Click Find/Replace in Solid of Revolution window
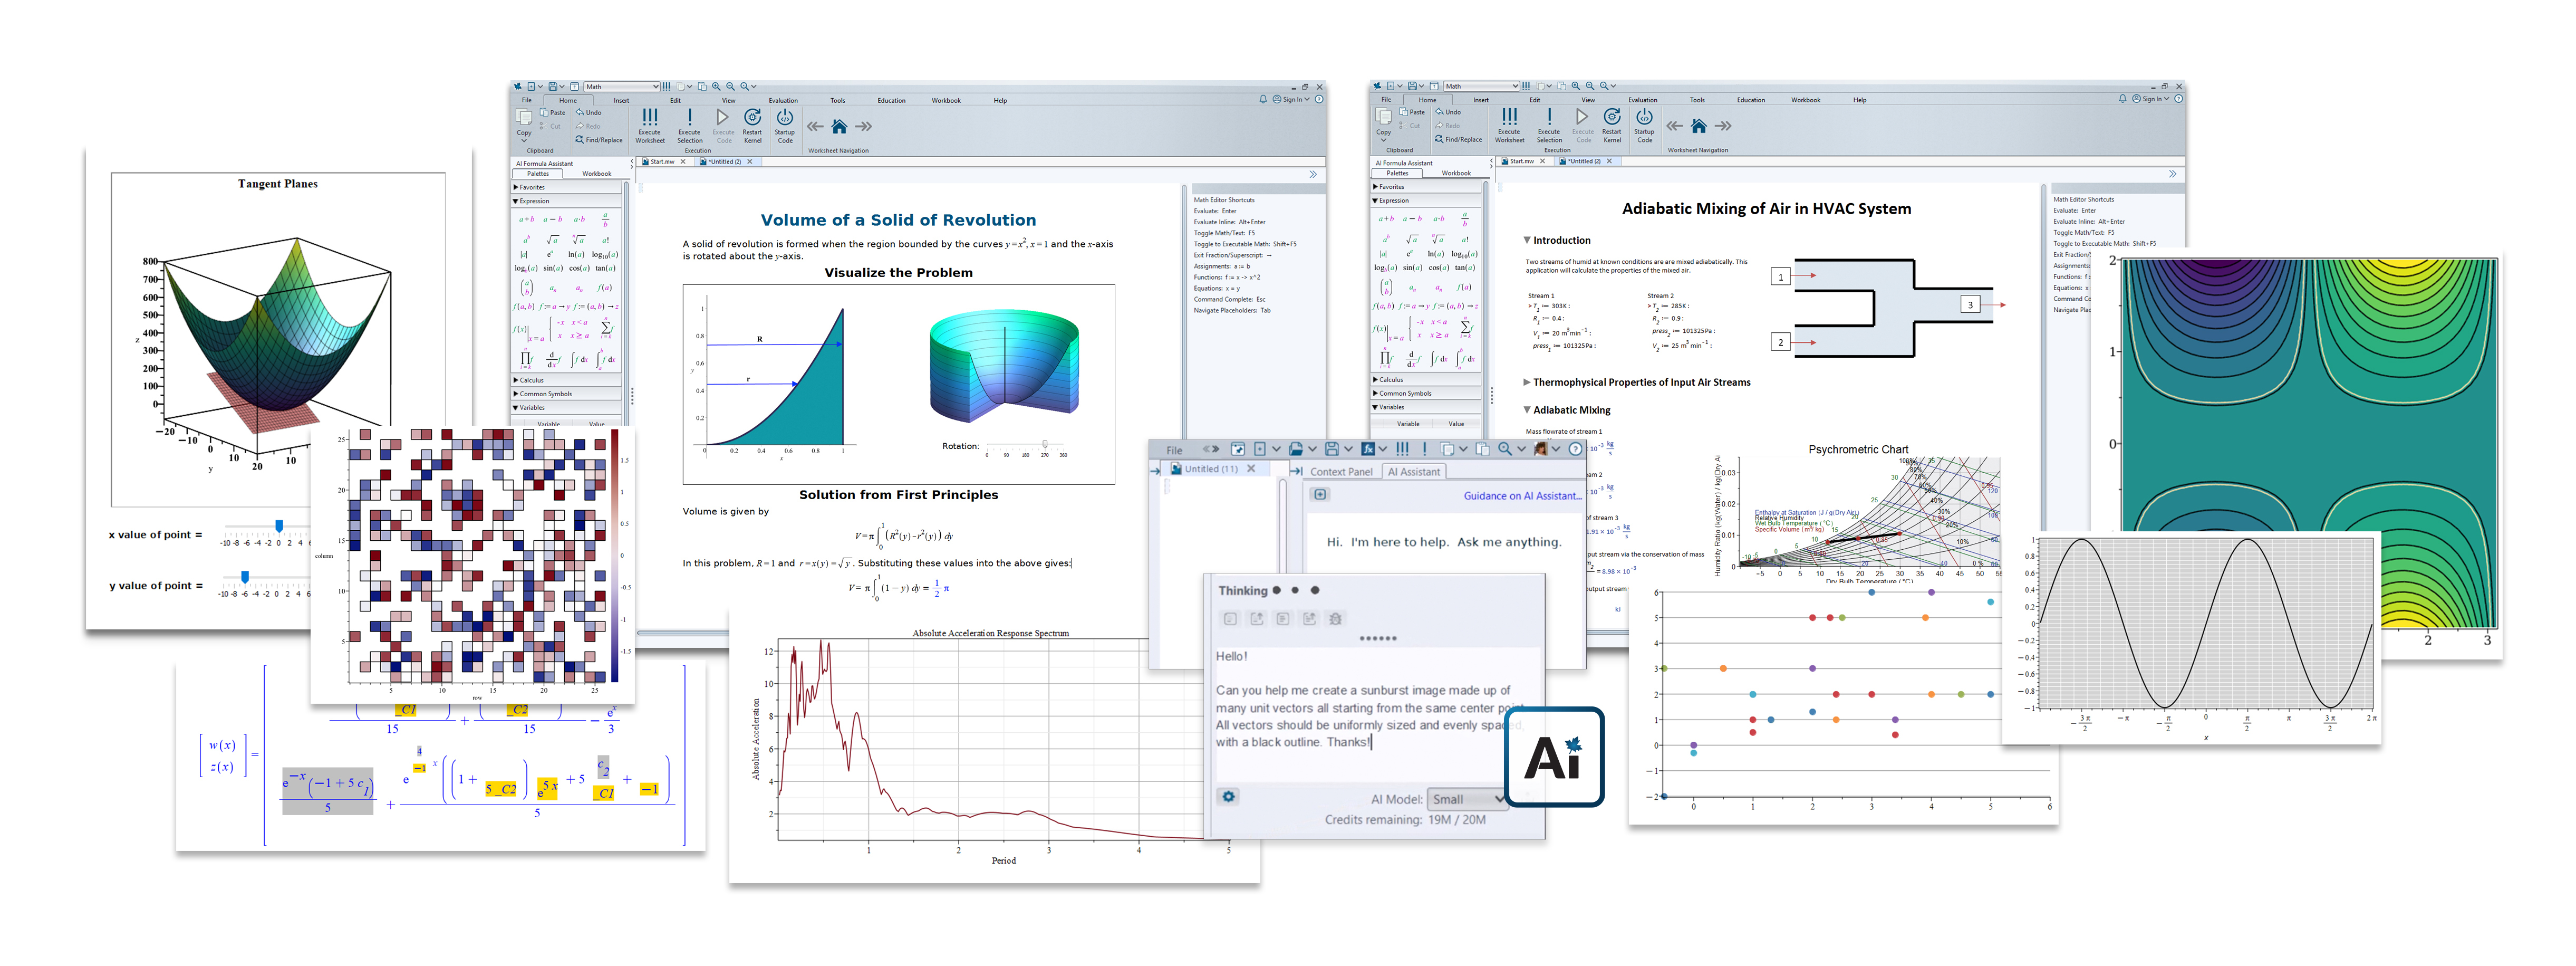This screenshot has width=2576, height=966. [600, 140]
